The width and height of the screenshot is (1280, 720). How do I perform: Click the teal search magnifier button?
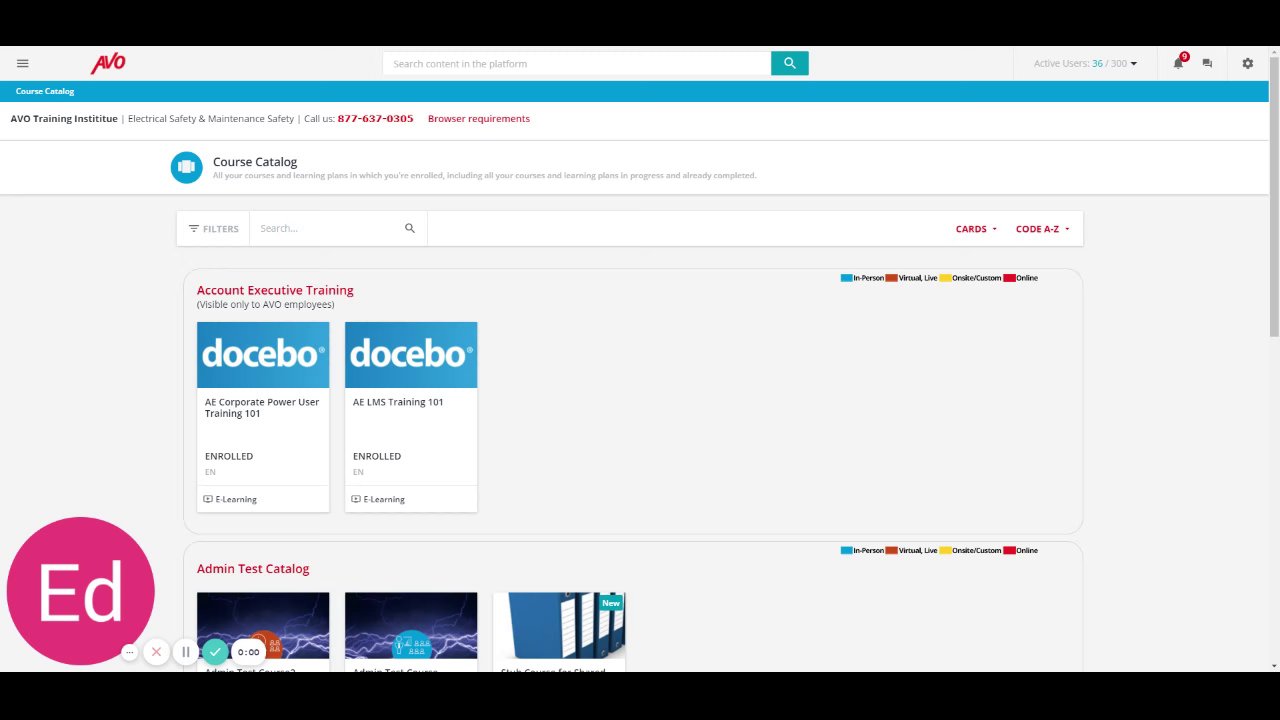[789, 63]
